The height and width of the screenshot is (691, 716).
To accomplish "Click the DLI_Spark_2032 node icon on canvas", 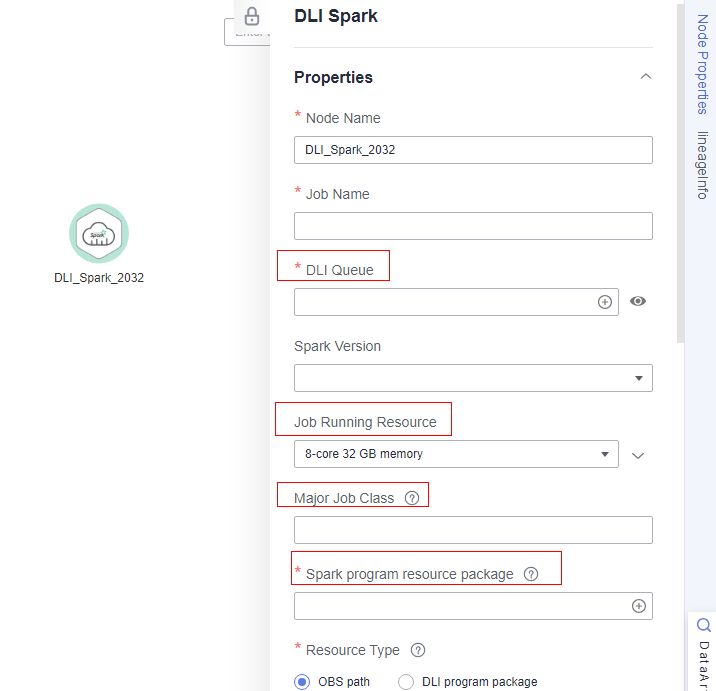I will pyautogui.click(x=99, y=234).
